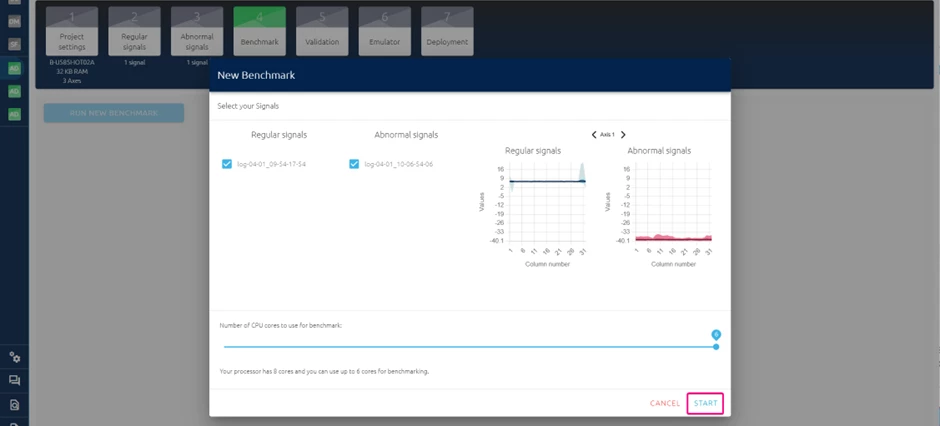940x426 pixels.
Task: Cancel the New Benchmark dialog
Action: click(x=665, y=403)
